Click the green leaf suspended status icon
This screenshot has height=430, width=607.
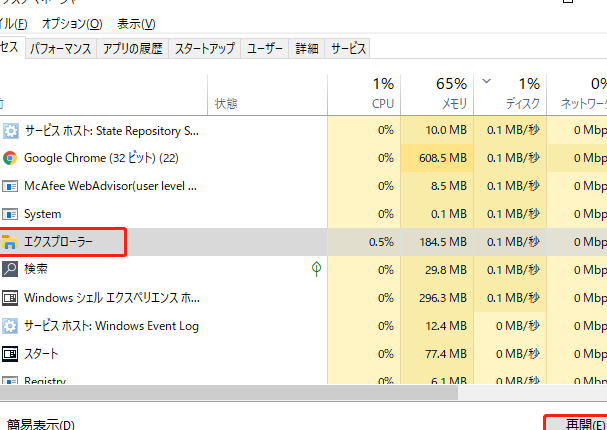click(317, 269)
